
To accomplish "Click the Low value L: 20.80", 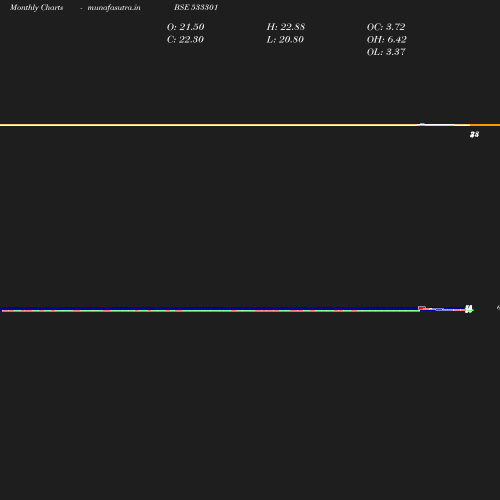I will (285, 40).
